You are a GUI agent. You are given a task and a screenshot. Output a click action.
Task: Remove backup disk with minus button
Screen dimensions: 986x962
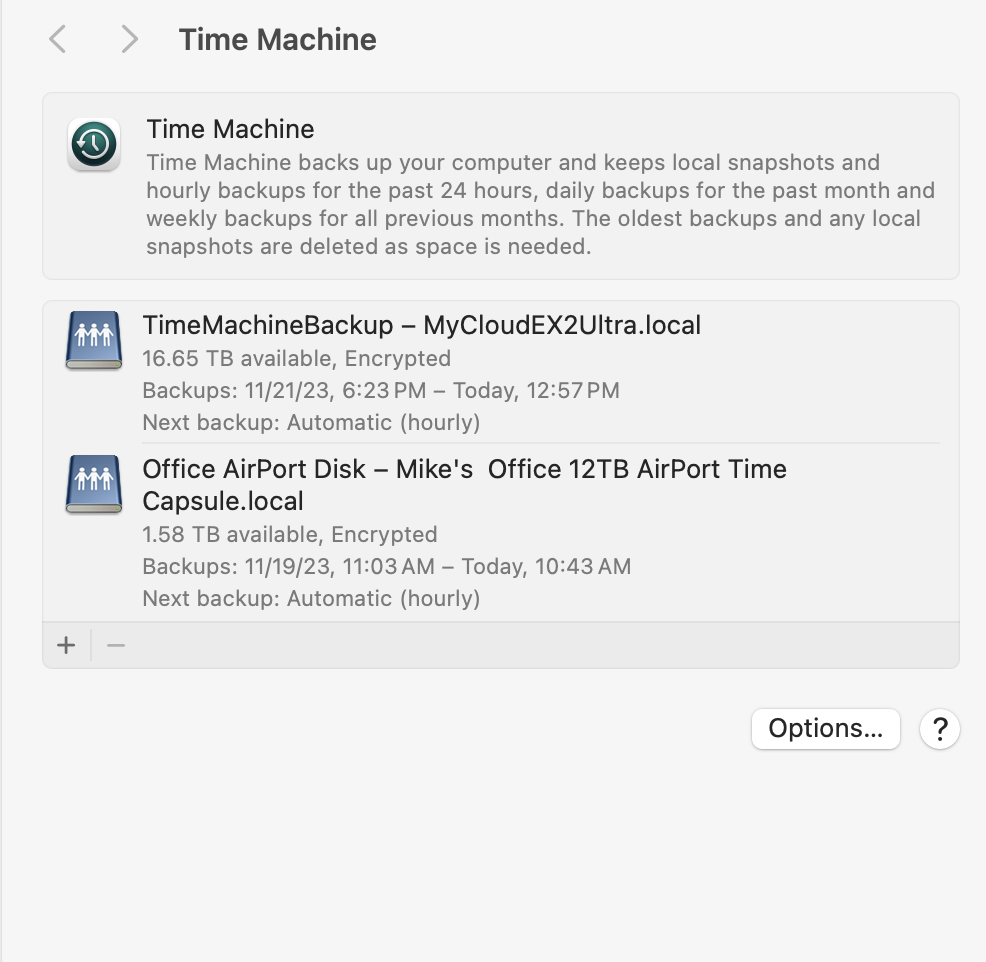tap(116, 645)
